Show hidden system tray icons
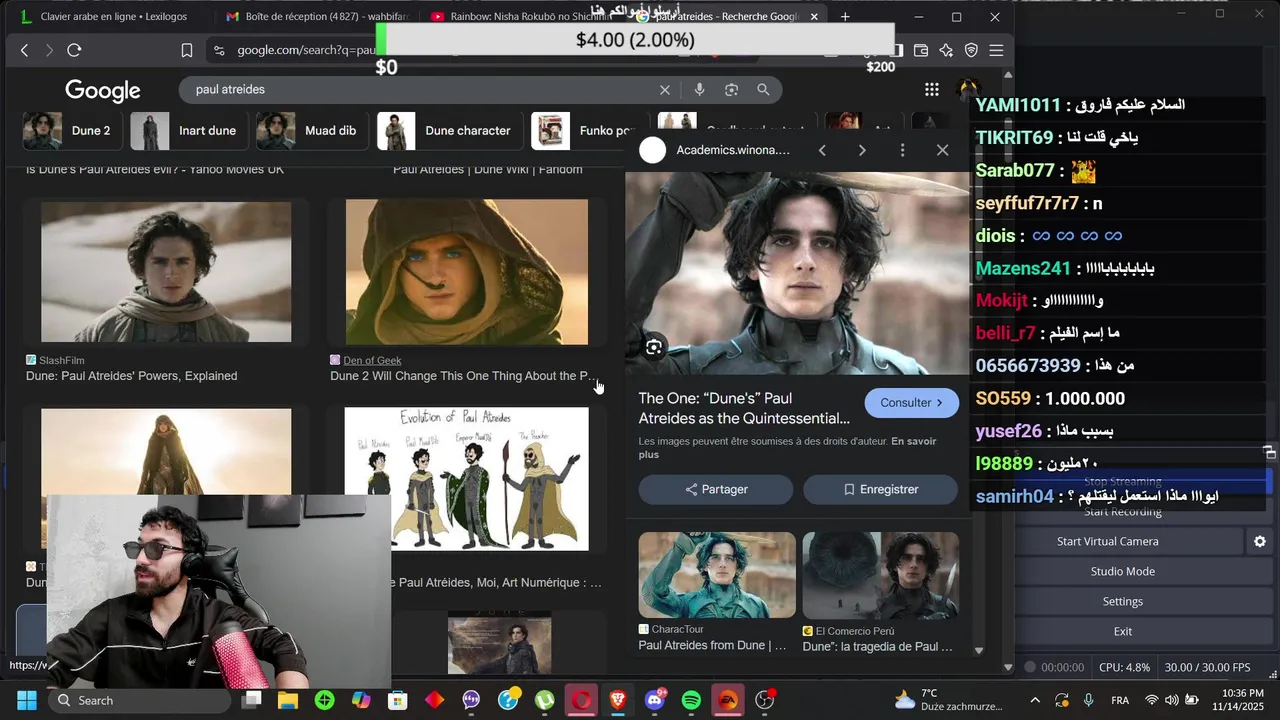The width and height of the screenshot is (1280, 720). pos(1035,700)
